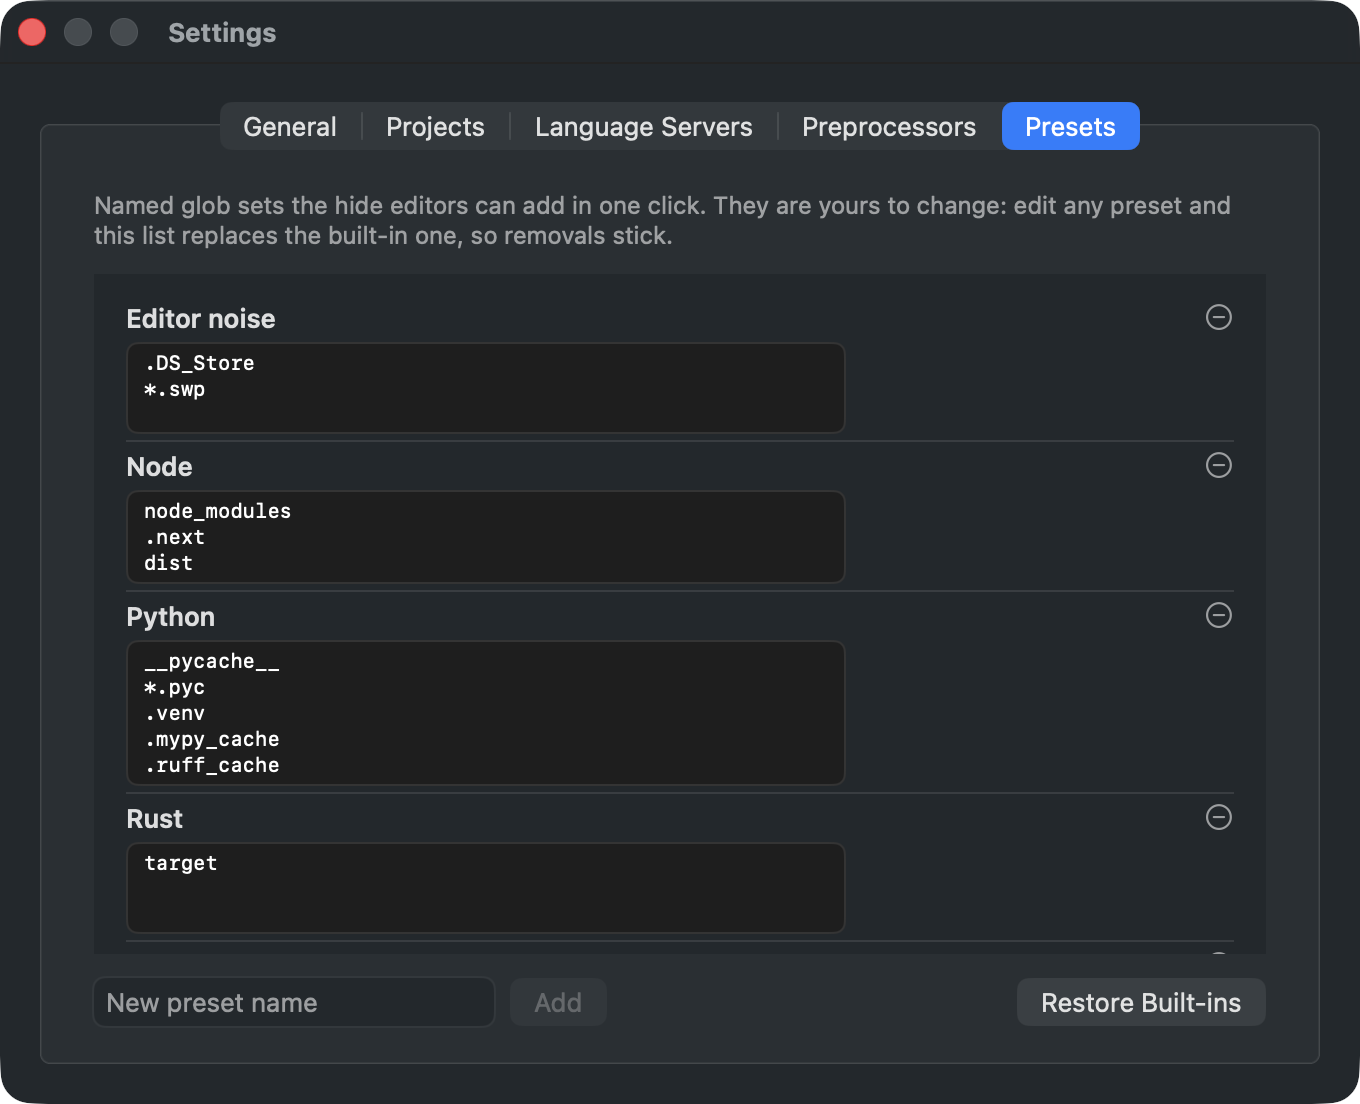Edit the Rust globs text area
The image size is (1360, 1104).
tap(486, 888)
